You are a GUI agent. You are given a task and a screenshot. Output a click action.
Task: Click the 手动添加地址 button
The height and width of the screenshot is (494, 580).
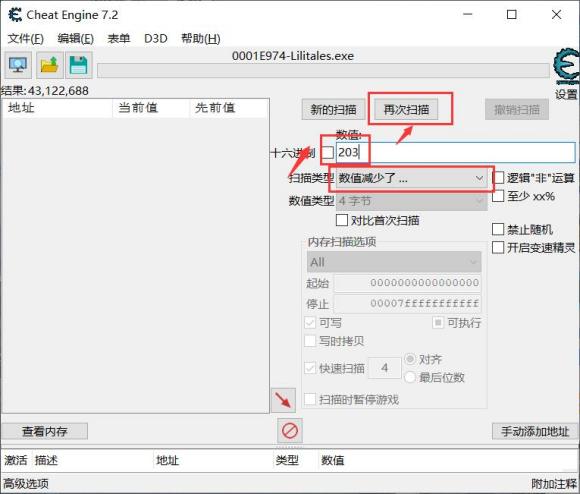coord(535,431)
